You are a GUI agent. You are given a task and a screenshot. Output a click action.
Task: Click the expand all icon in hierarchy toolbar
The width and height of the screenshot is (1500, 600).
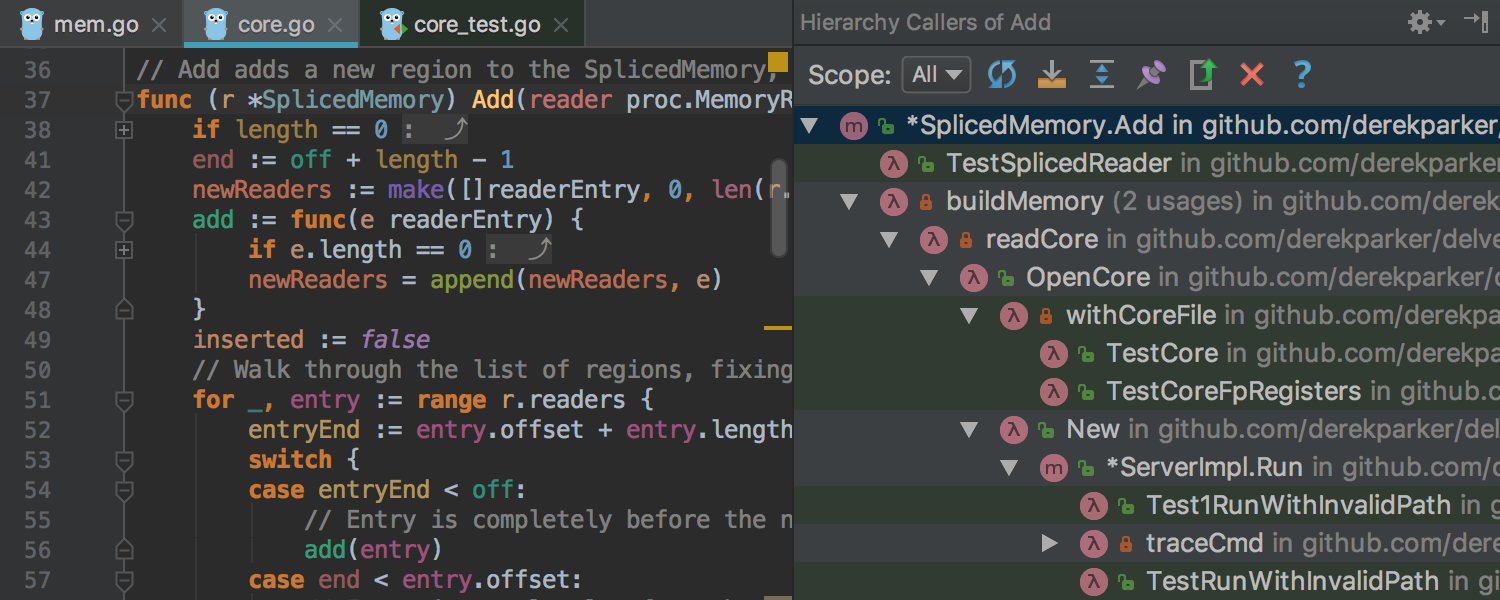[x=1101, y=74]
